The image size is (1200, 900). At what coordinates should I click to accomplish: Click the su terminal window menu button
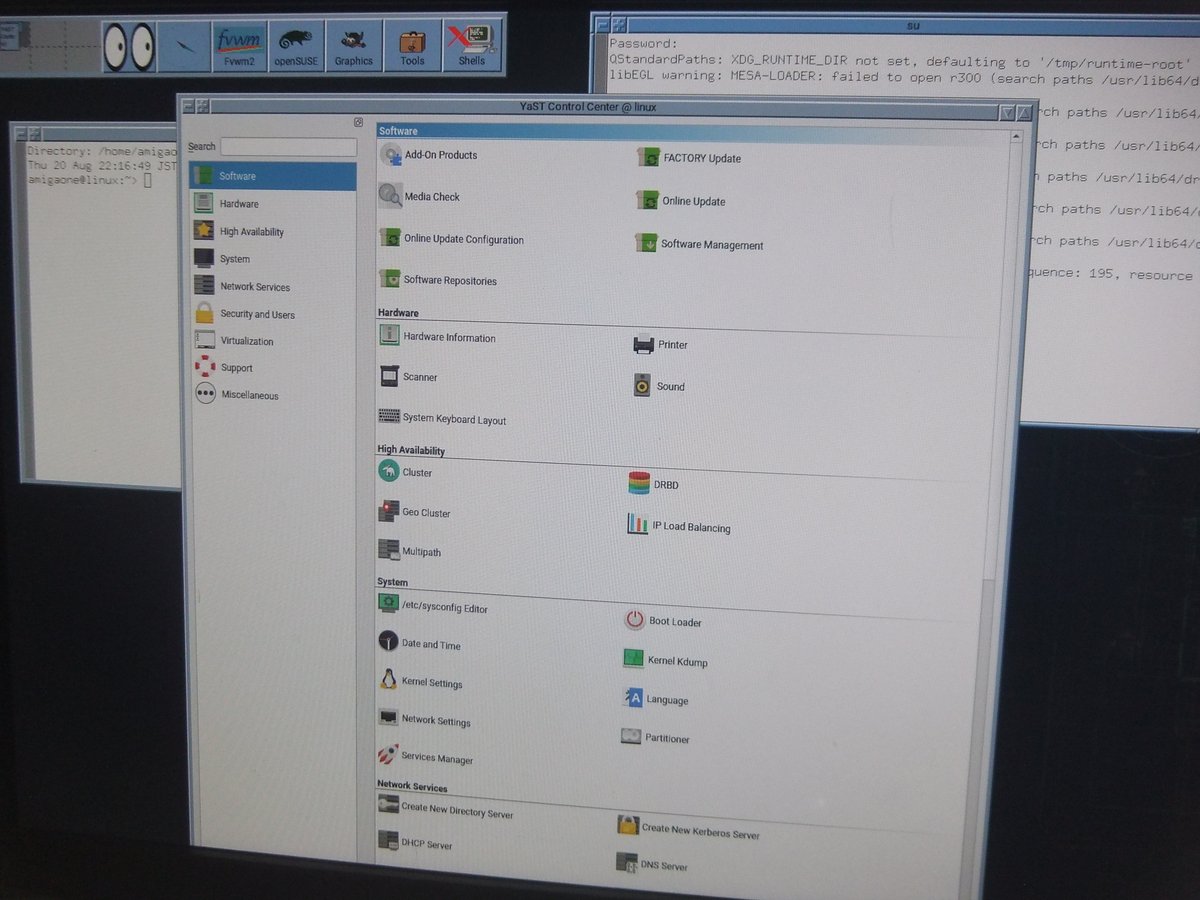602,23
